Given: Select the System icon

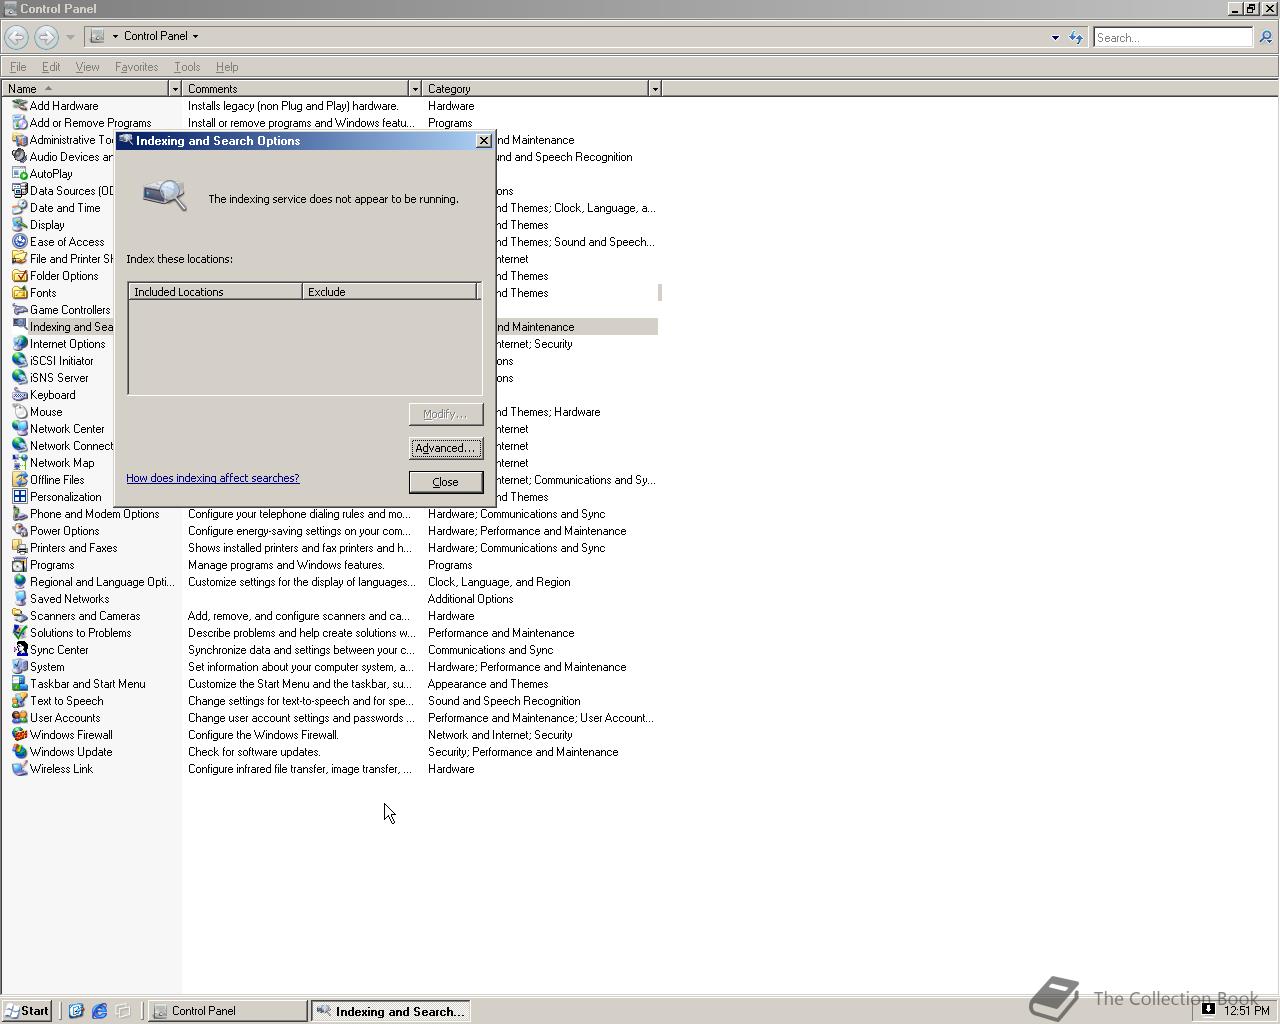Looking at the screenshot, I should pos(20,667).
